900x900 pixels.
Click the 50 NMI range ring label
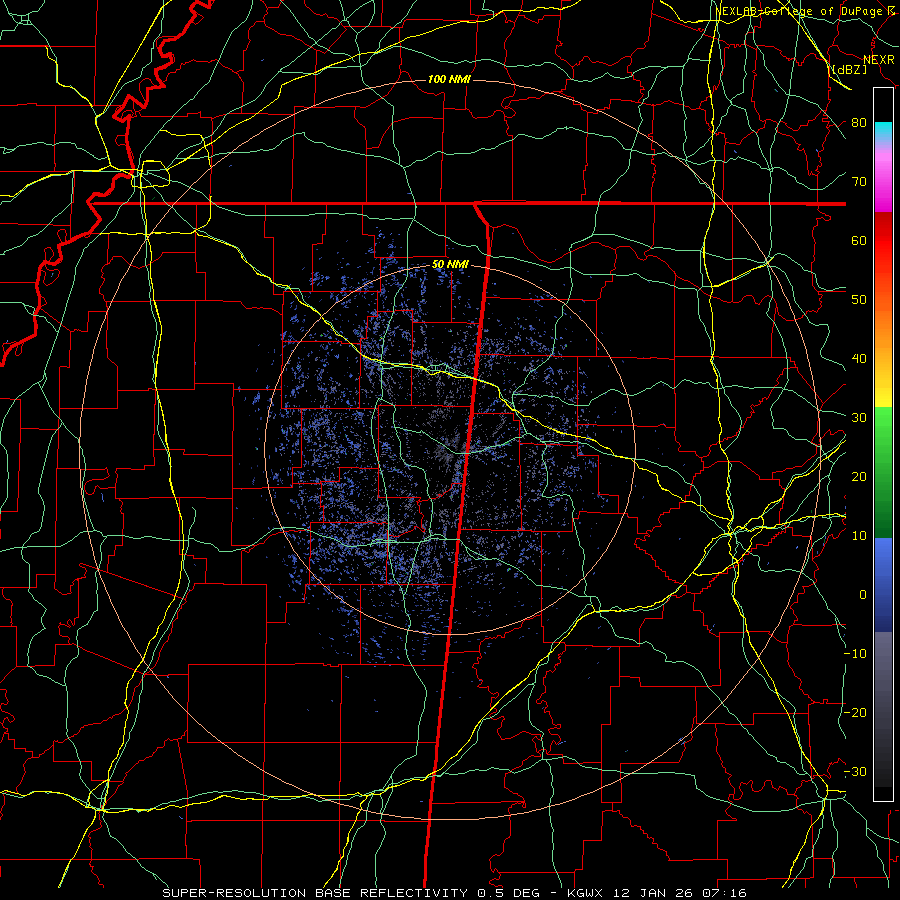451,265
